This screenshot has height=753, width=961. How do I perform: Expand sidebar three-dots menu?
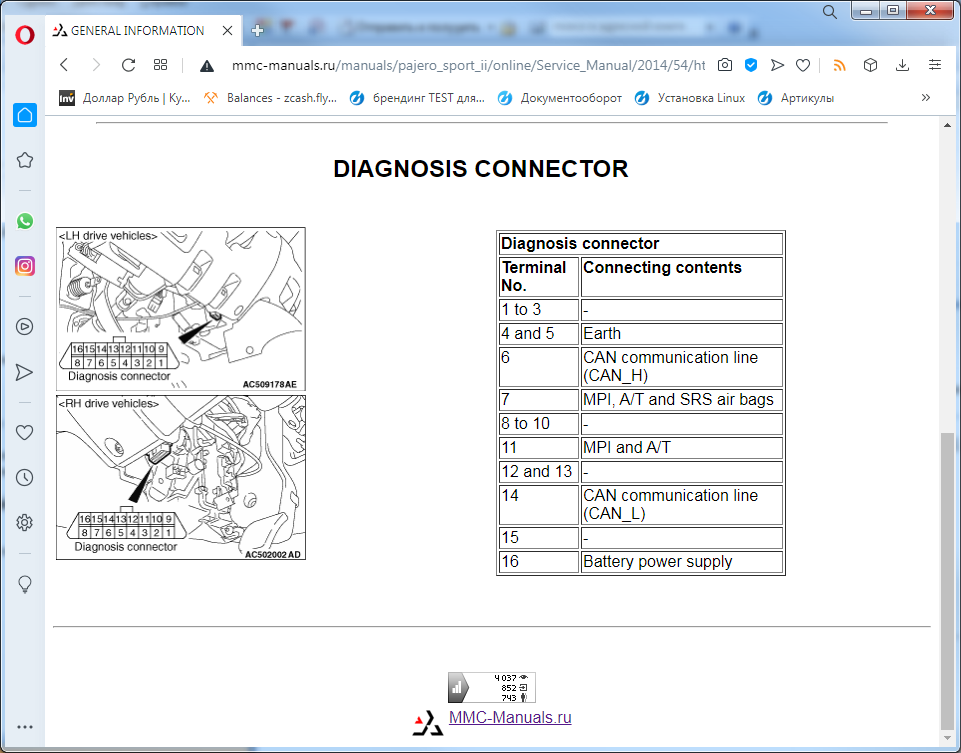[25, 727]
